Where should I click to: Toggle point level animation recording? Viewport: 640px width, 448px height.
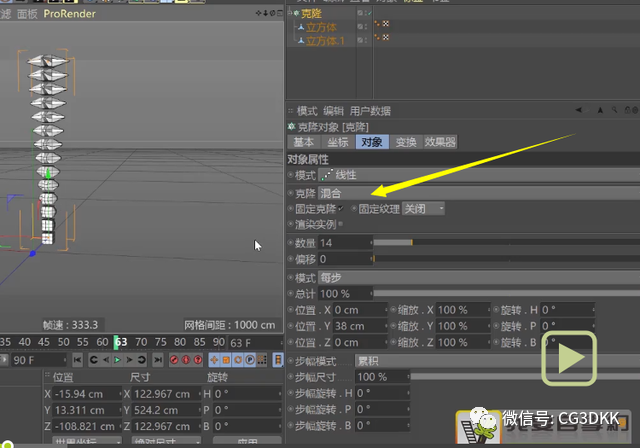[x=262, y=360]
